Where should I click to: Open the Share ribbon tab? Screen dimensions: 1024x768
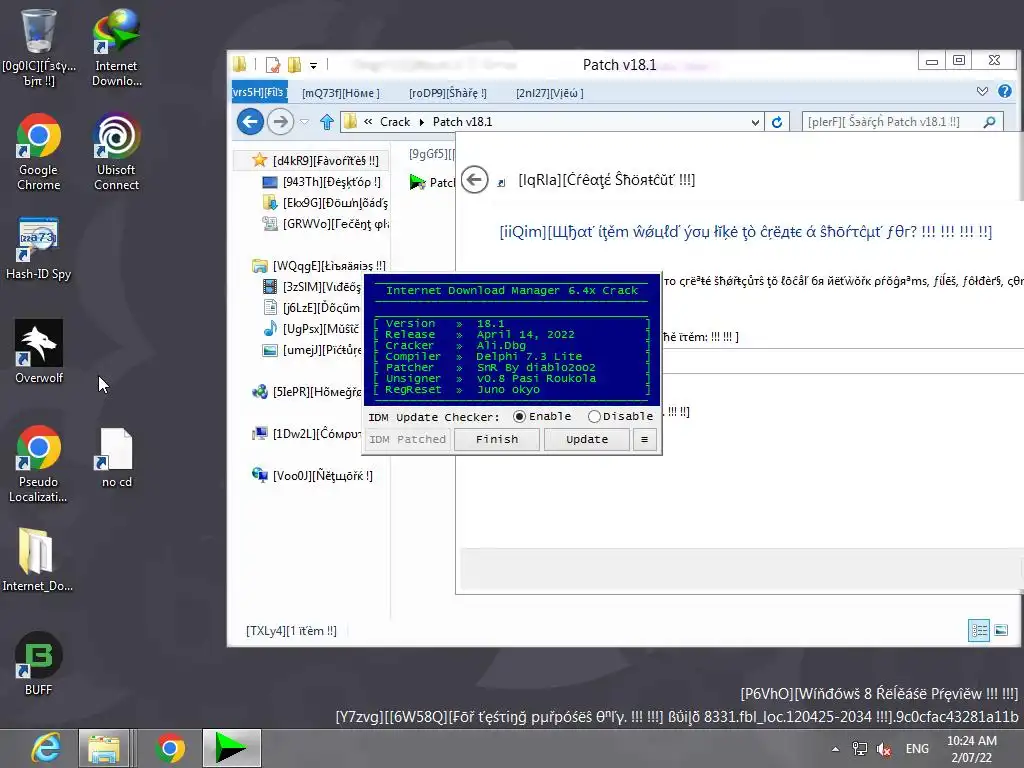click(447, 93)
